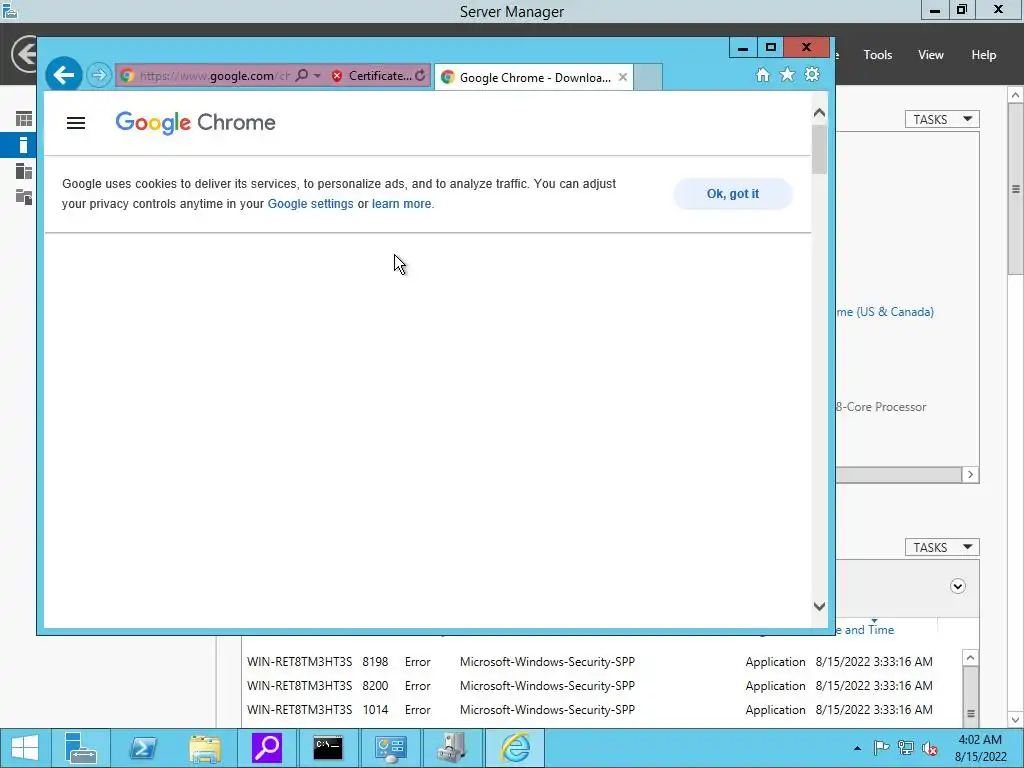The image size is (1024, 768).
Task: Dismiss cookie notice with Ok, got it
Action: pyautogui.click(x=733, y=194)
